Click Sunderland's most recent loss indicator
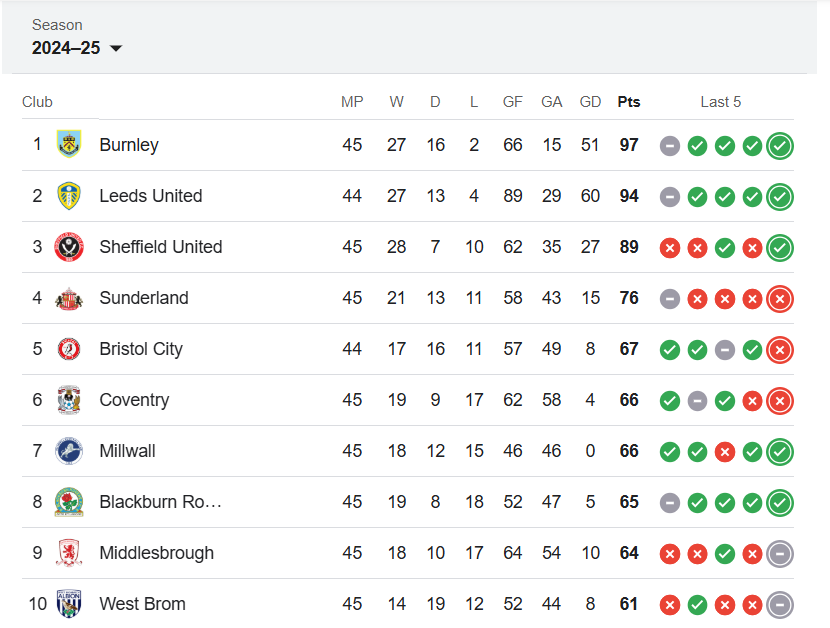 (780, 299)
